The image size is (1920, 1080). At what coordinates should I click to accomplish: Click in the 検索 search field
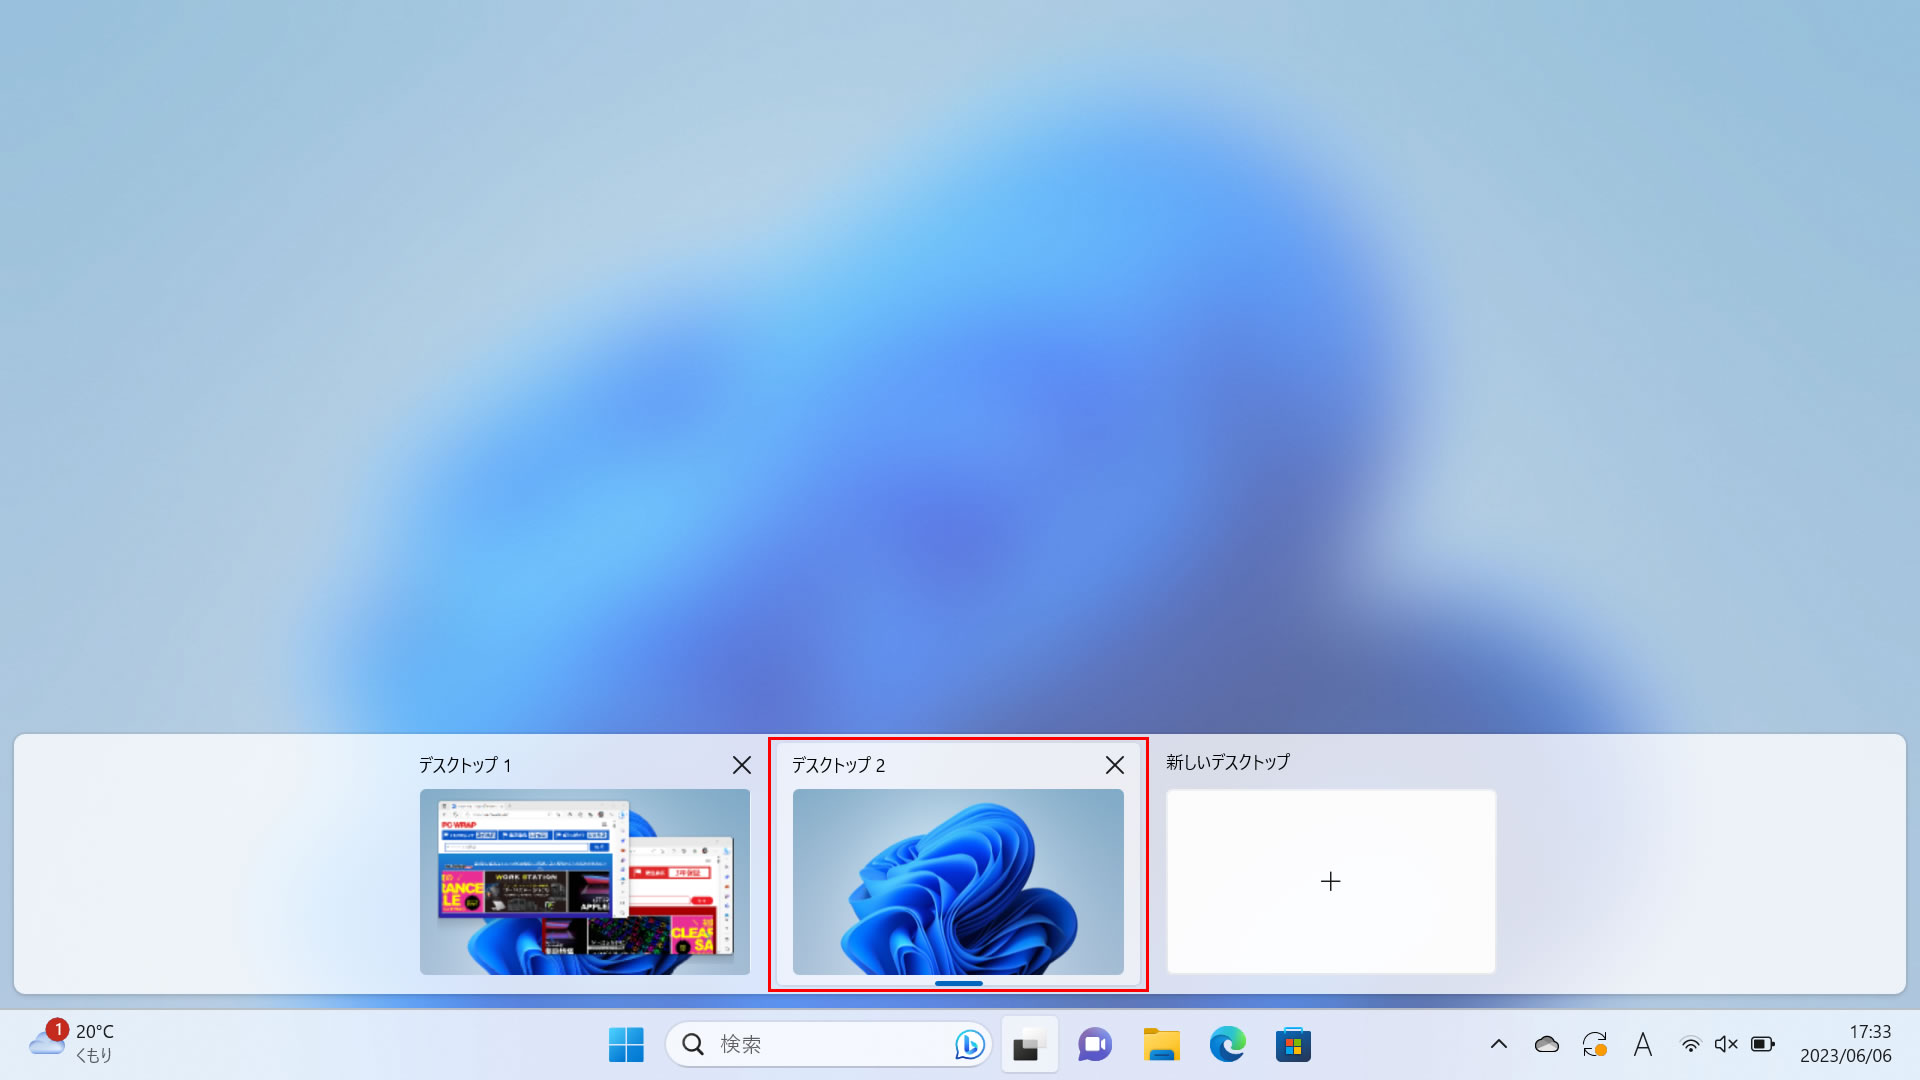[x=829, y=1044]
